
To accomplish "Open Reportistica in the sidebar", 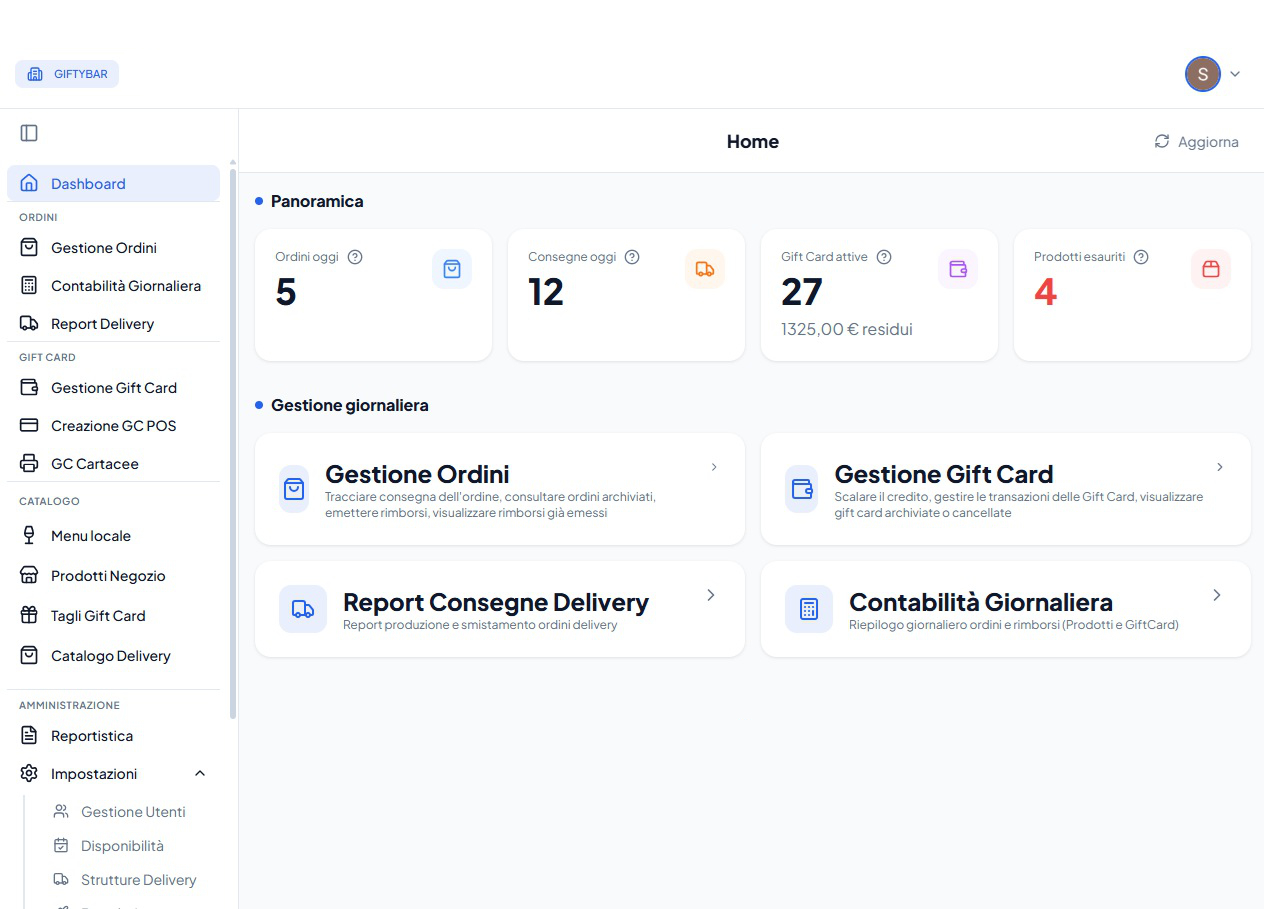I will click(x=113, y=735).
